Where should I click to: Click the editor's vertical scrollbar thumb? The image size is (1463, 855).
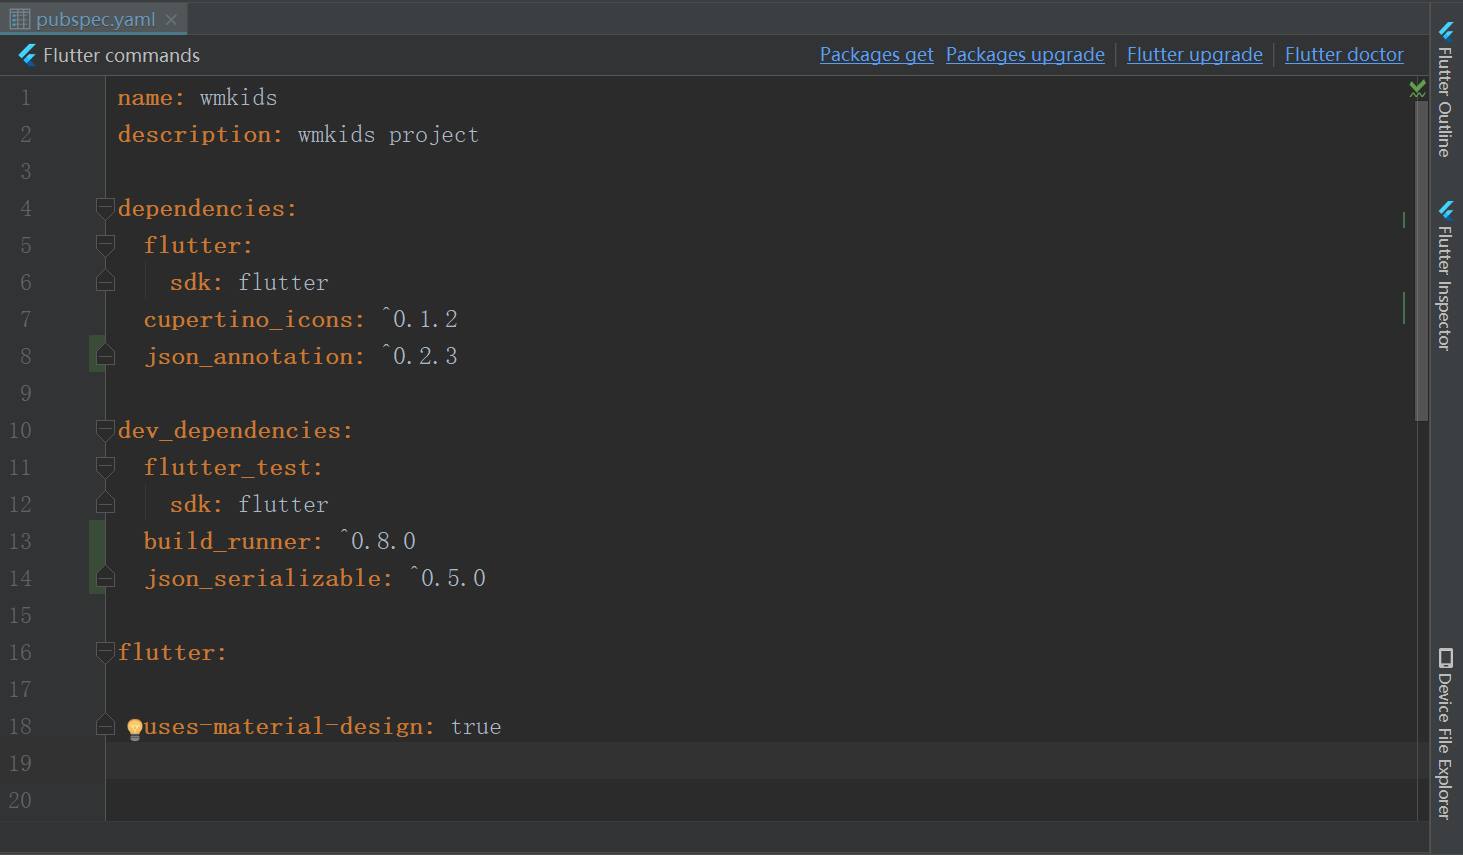point(1421,260)
